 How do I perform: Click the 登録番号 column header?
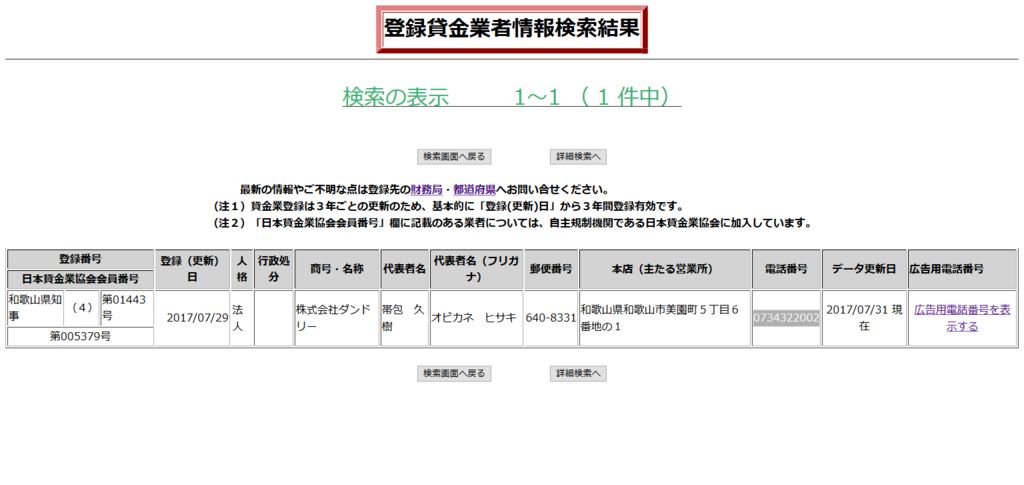coord(80,259)
